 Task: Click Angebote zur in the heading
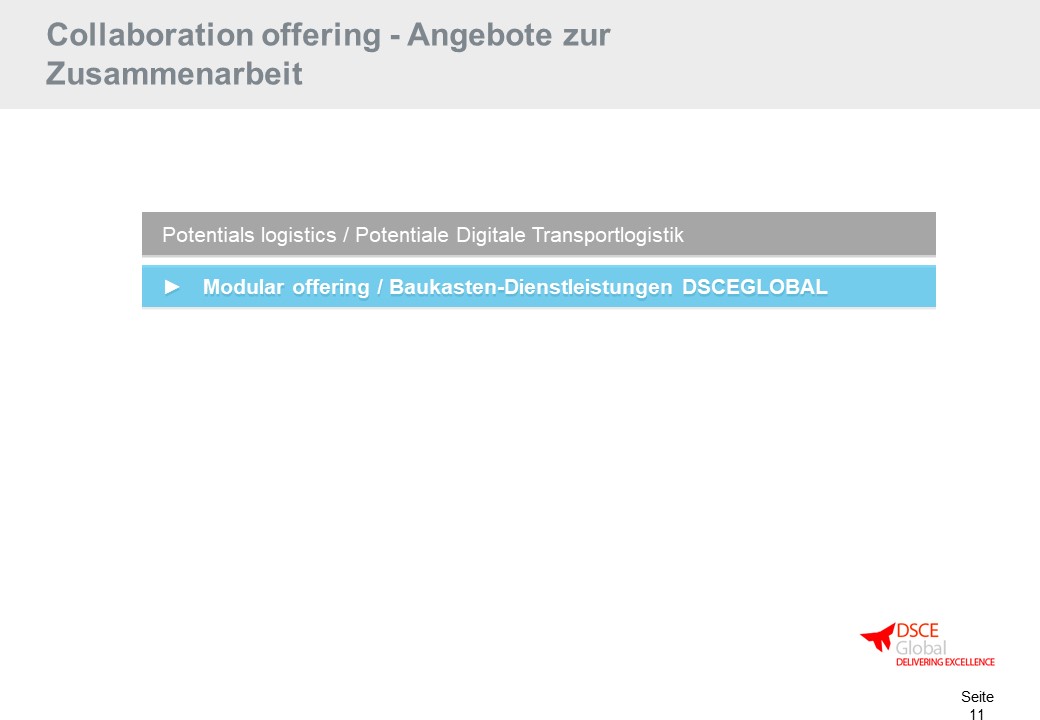509,34
